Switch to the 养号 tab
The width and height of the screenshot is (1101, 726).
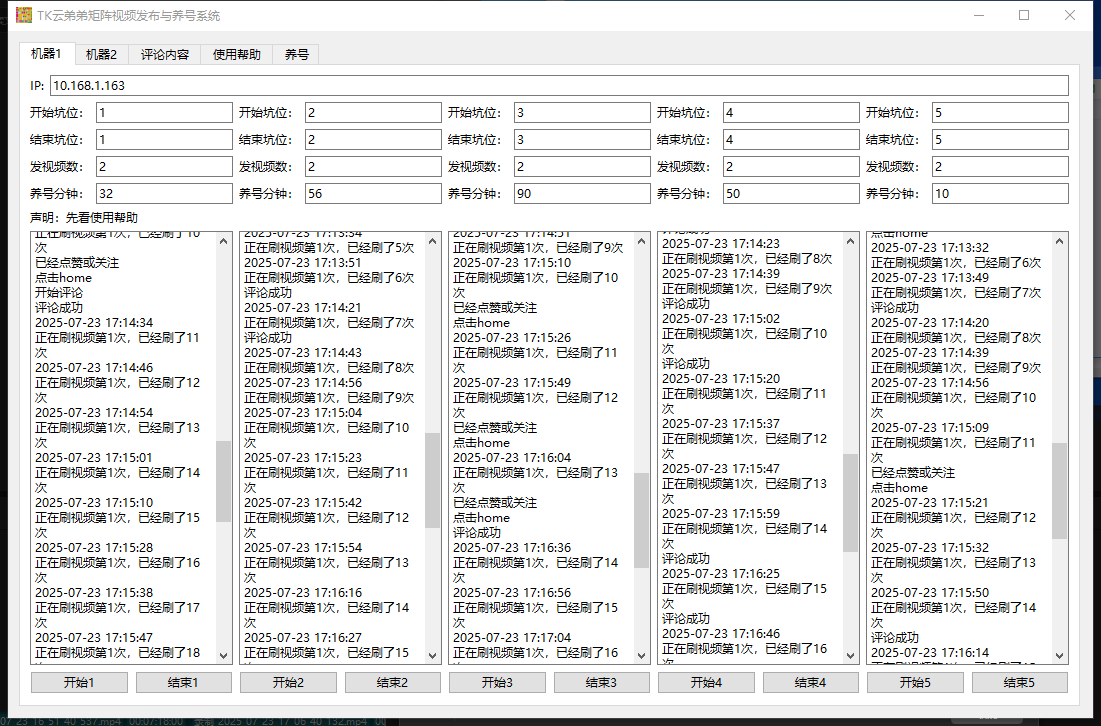click(296, 55)
